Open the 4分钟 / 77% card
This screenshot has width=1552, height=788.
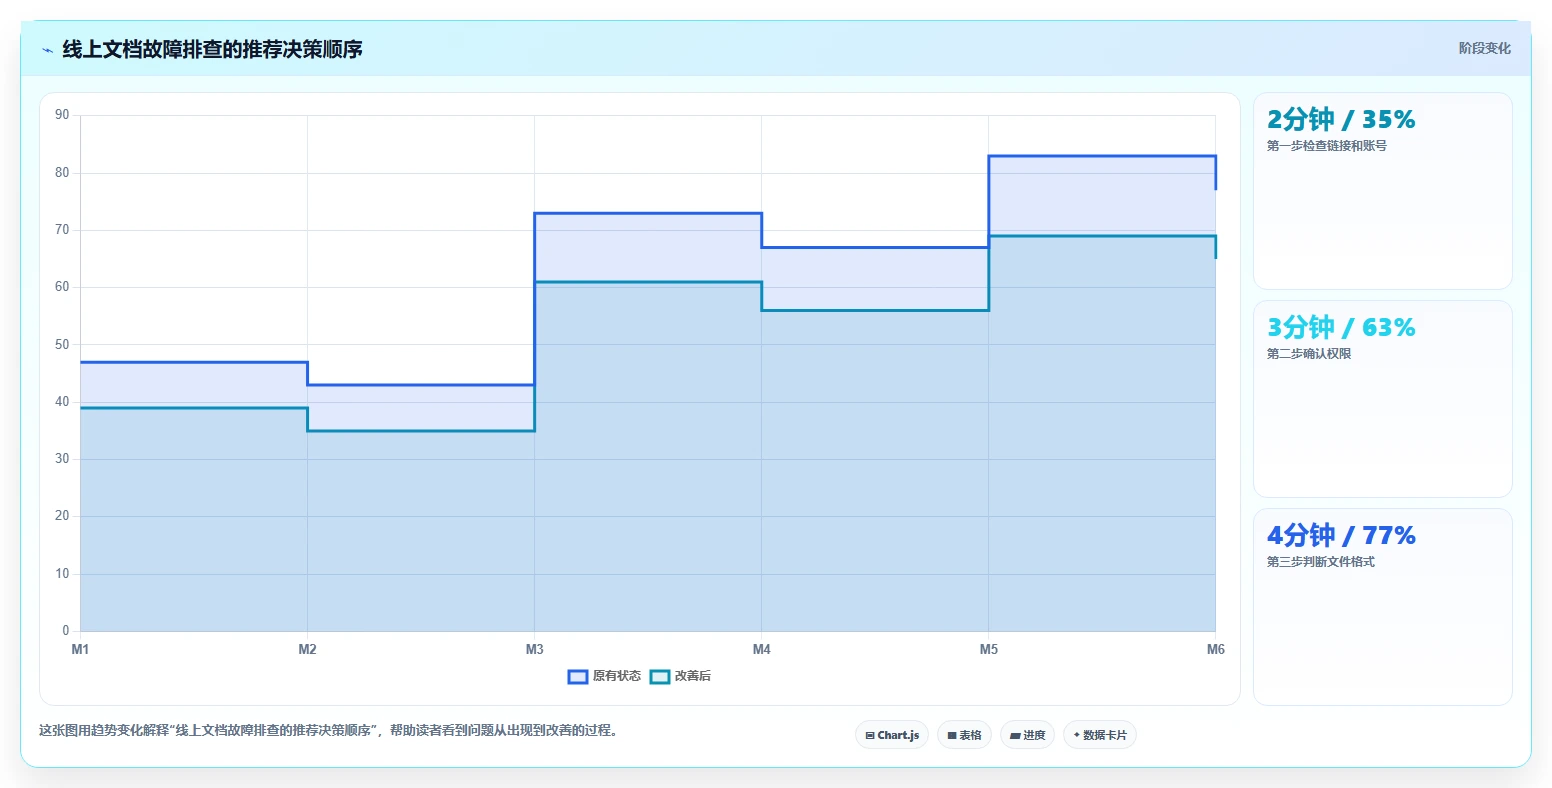pyautogui.click(x=1383, y=607)
